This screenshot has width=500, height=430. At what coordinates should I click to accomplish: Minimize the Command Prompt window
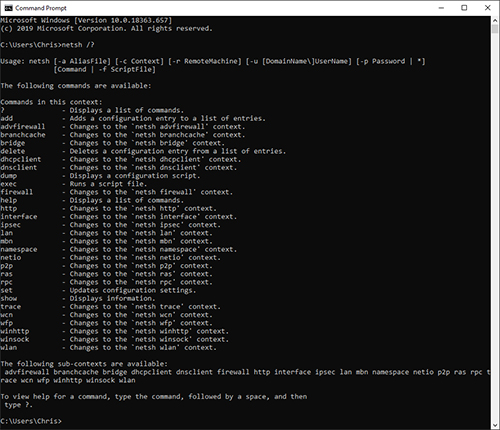tap(441, 8)
